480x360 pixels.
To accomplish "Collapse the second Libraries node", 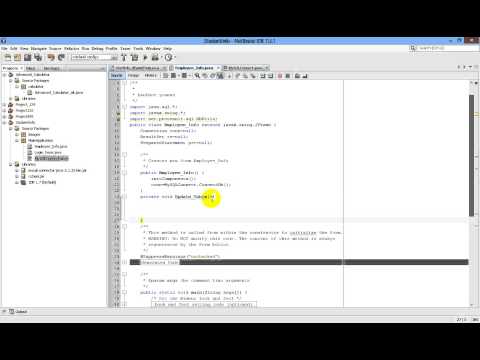I will click(11, 164).
